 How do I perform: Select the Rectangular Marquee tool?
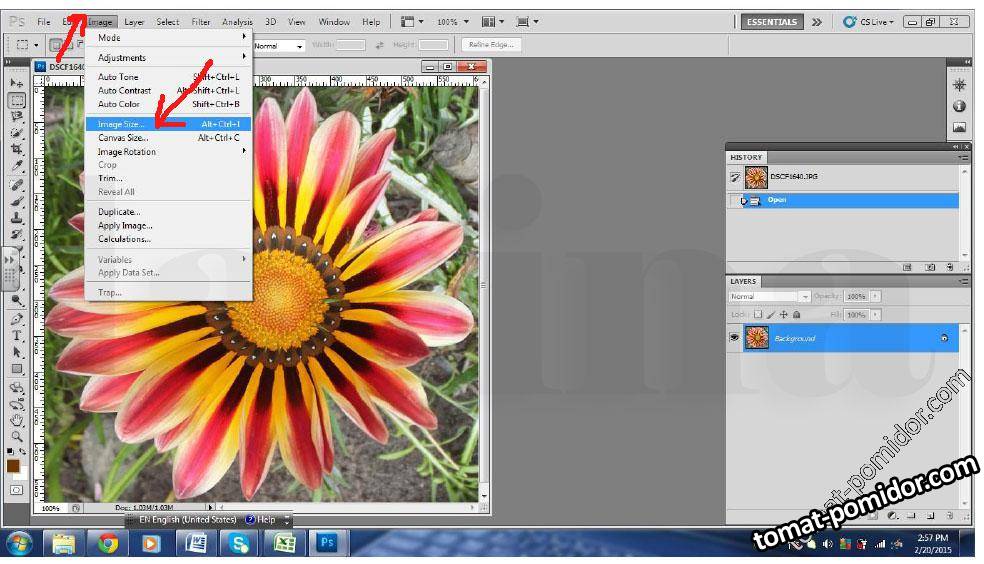[17, 100]
